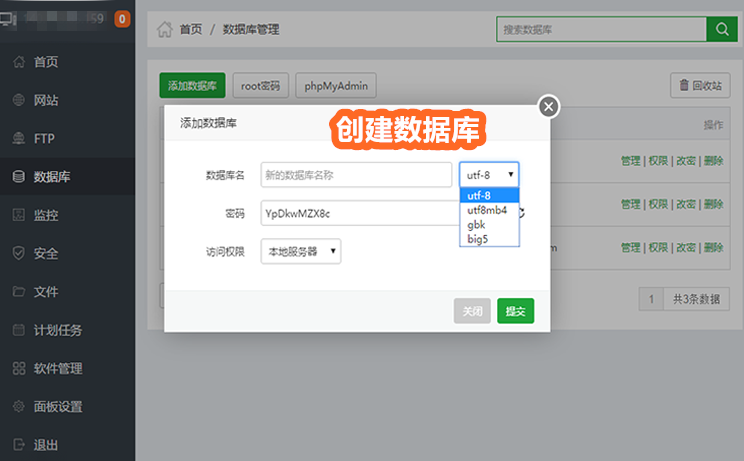This screenshot has height=461, width=744.
Task: Click the 回收站 recycle bin button
Action: [698, 86]
